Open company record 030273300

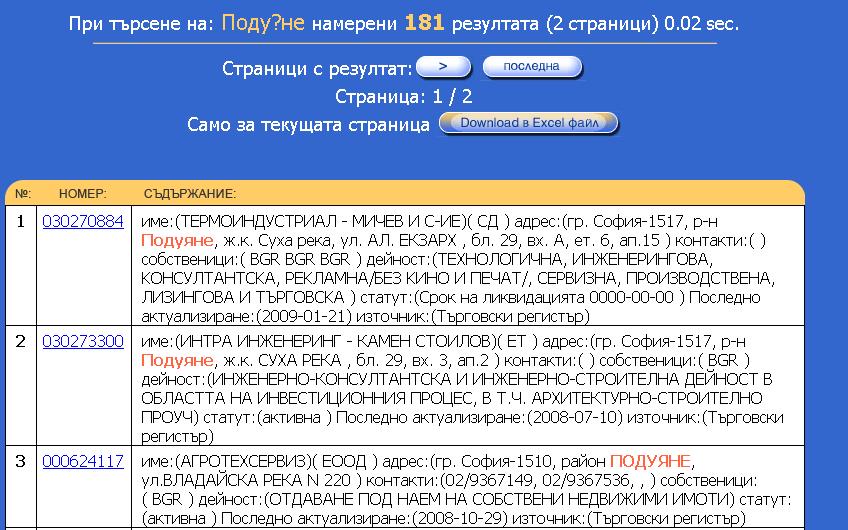pyautogui.click(x=83, y=341)
